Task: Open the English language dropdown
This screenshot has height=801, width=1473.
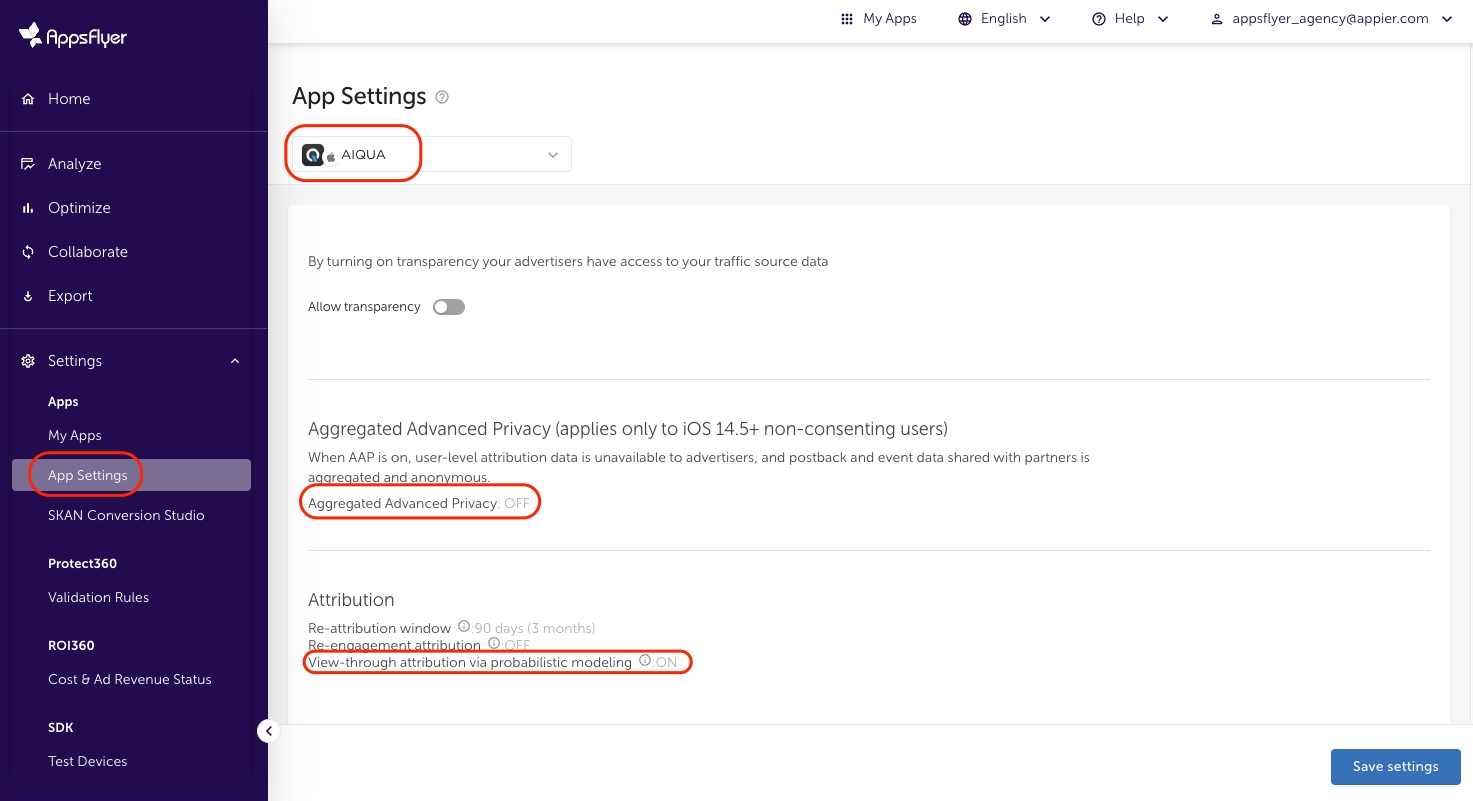Action: point(1004,19)
